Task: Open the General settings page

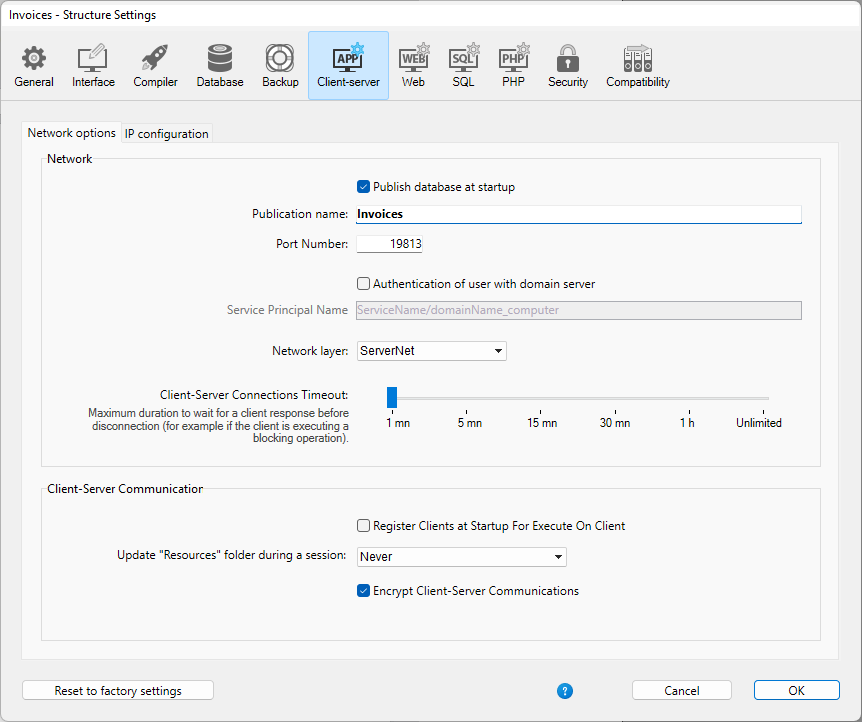Action: (x=34, y=66)
